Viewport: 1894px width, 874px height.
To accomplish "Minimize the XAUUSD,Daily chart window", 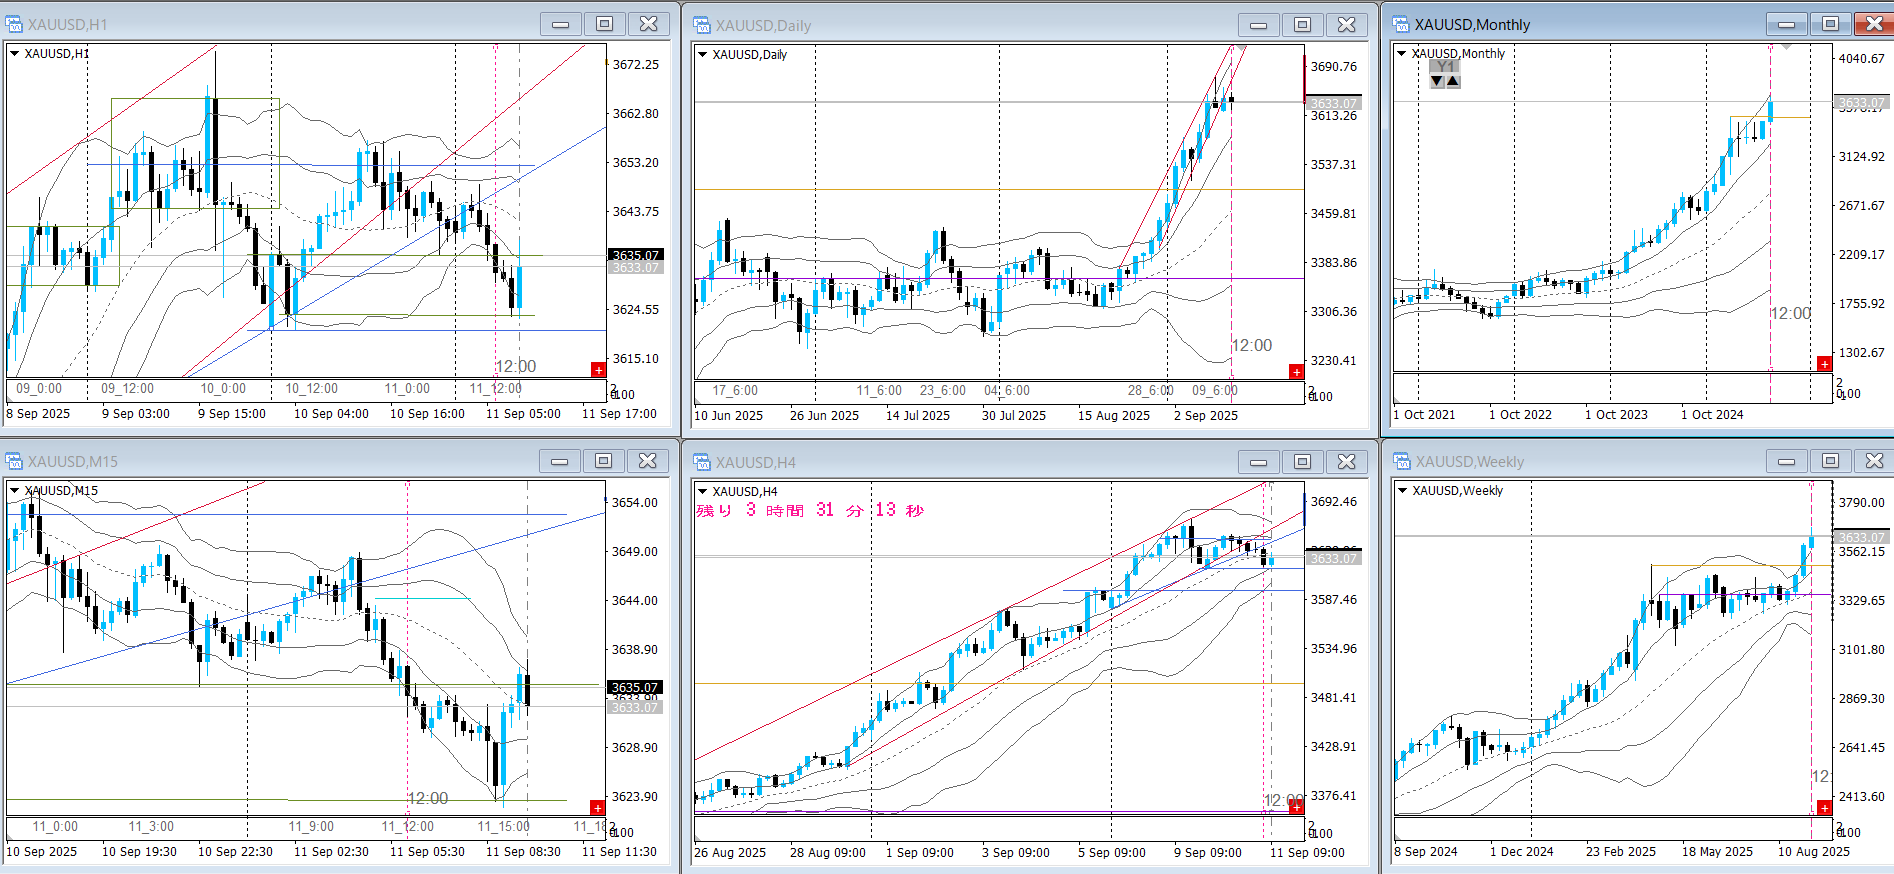I will 1258,25.
